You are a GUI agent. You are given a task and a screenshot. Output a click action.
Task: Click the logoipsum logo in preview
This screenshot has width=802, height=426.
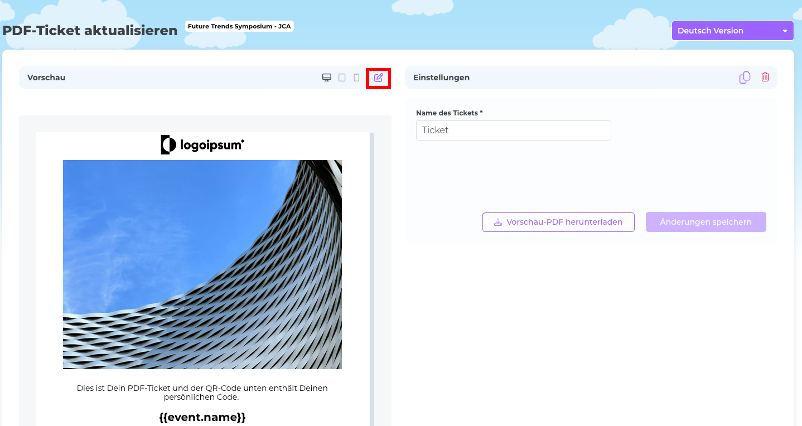point(202,145)
